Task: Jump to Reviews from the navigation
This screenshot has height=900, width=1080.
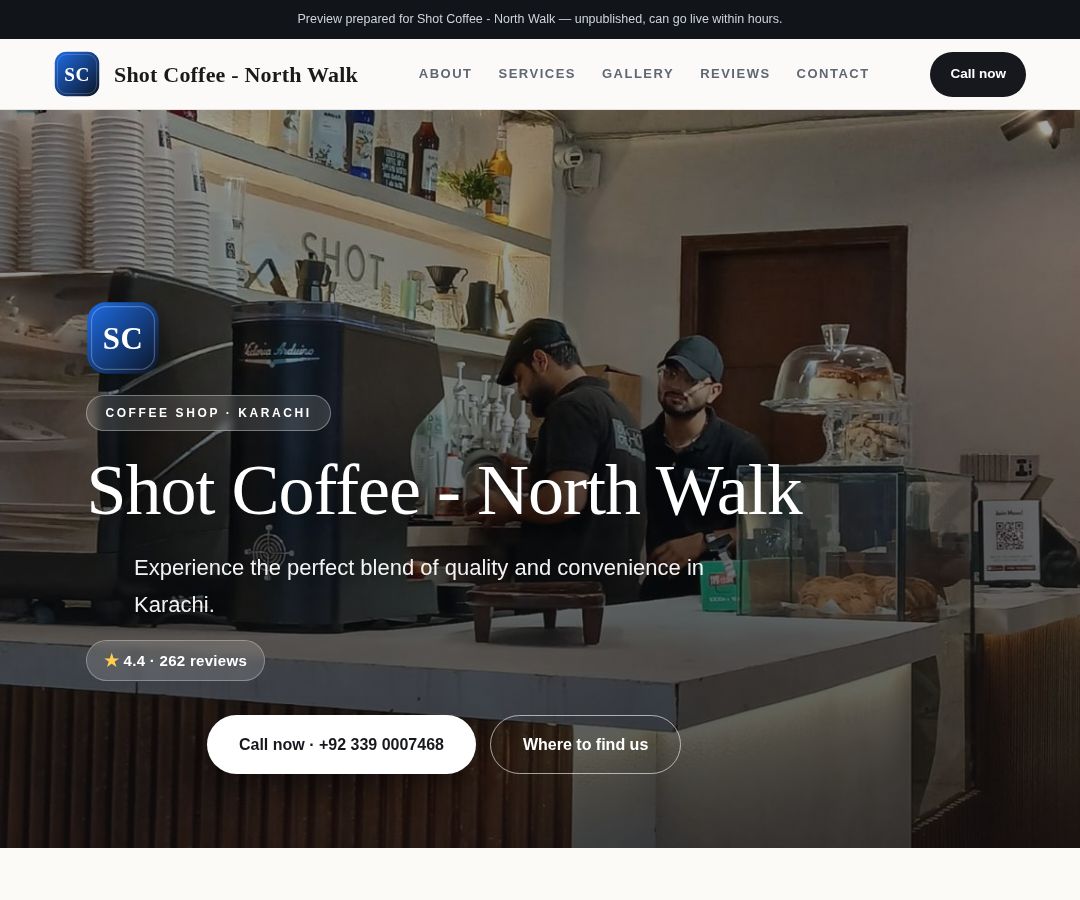Action: click(x=735, y=74)
